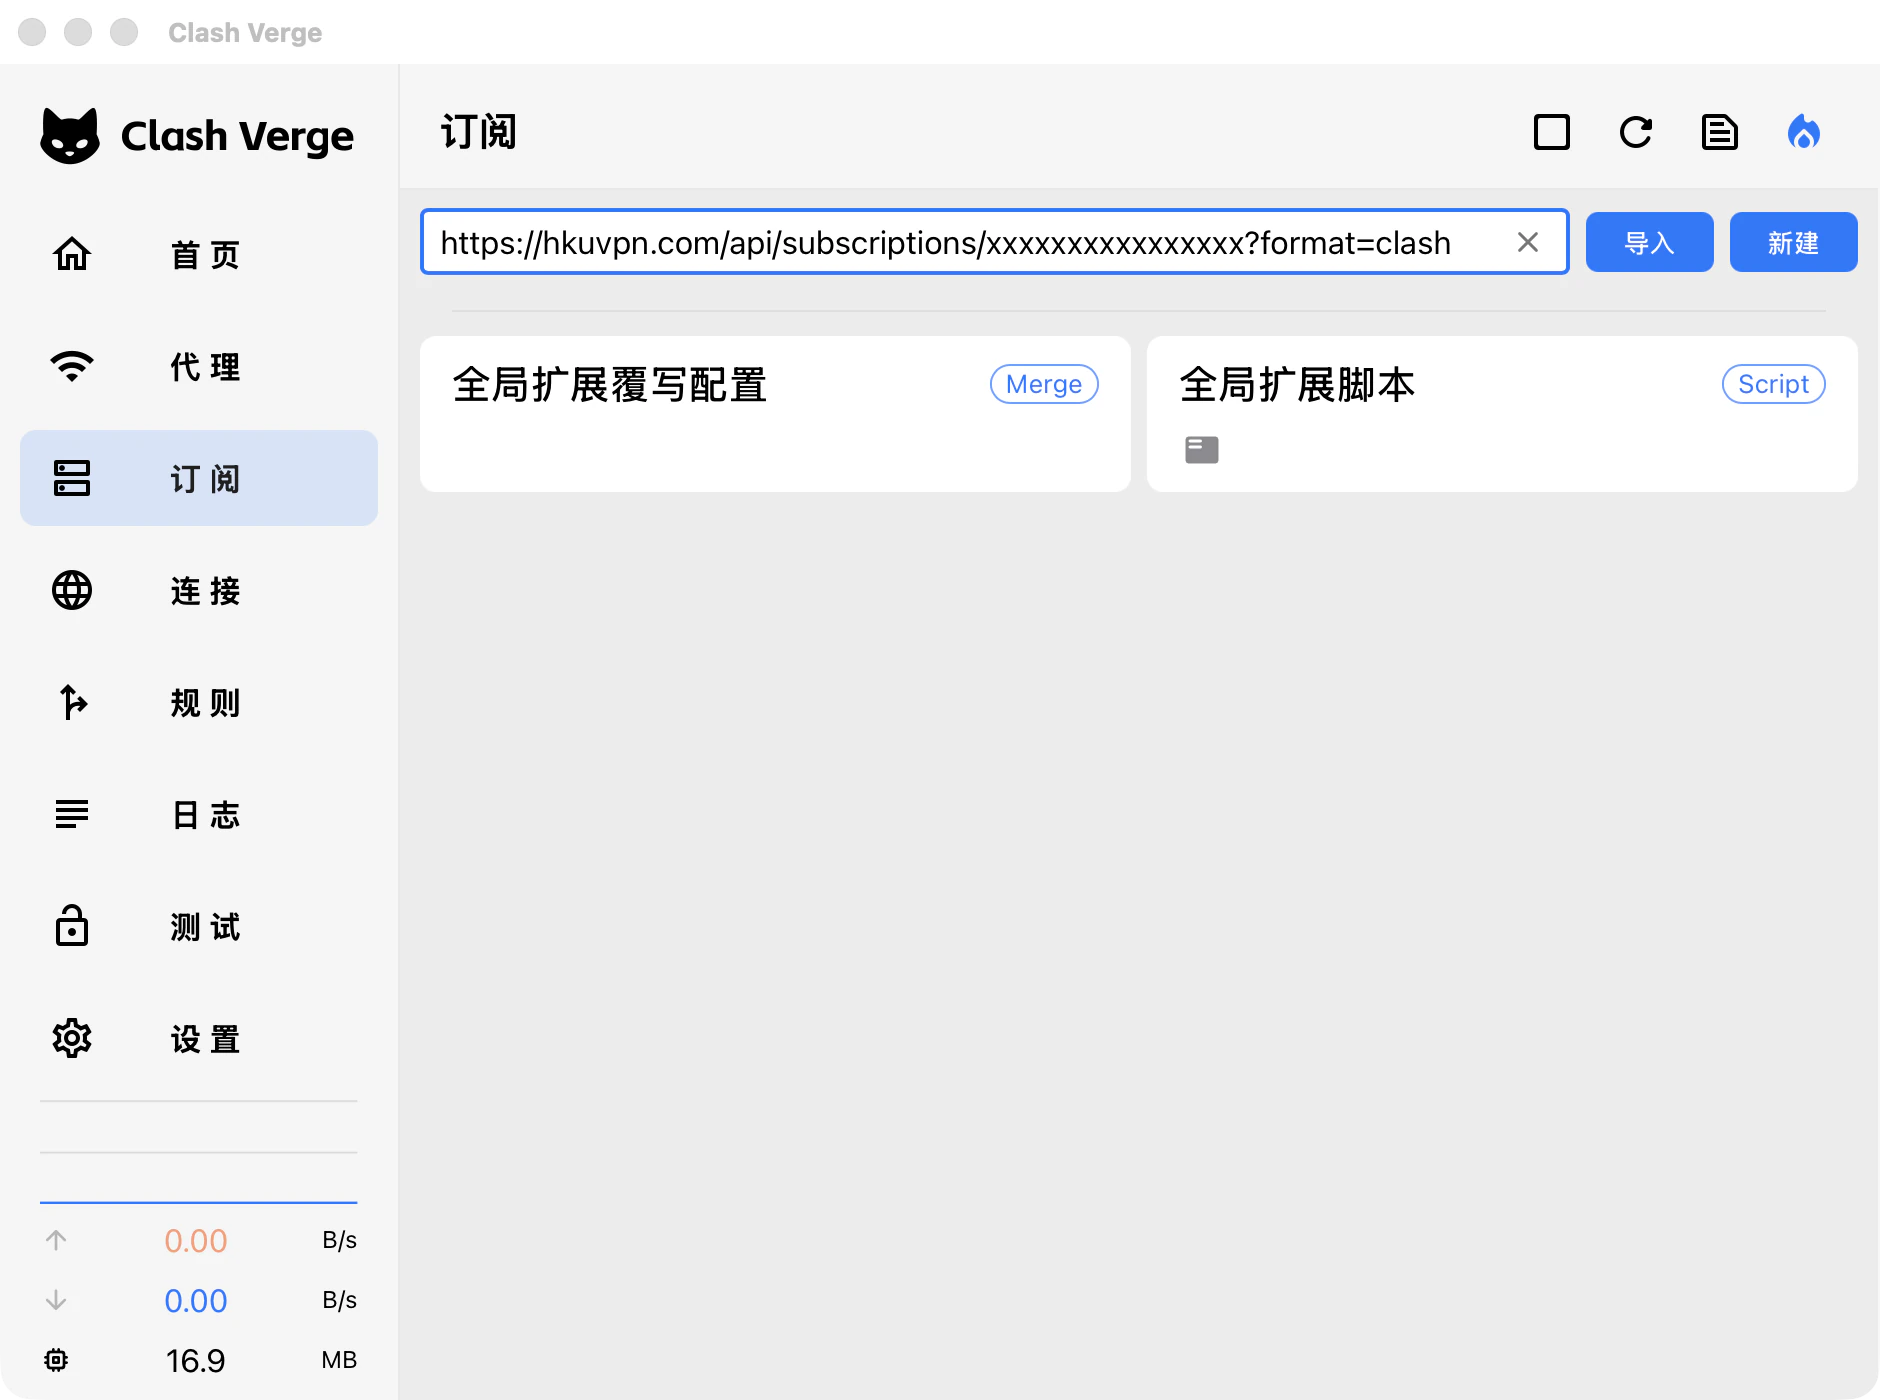Image resolution: width=1880 pixels, height=1400 pixels.
Task: Open the 测试 test page
Action: pyautogui.click(x=199, y=926)
